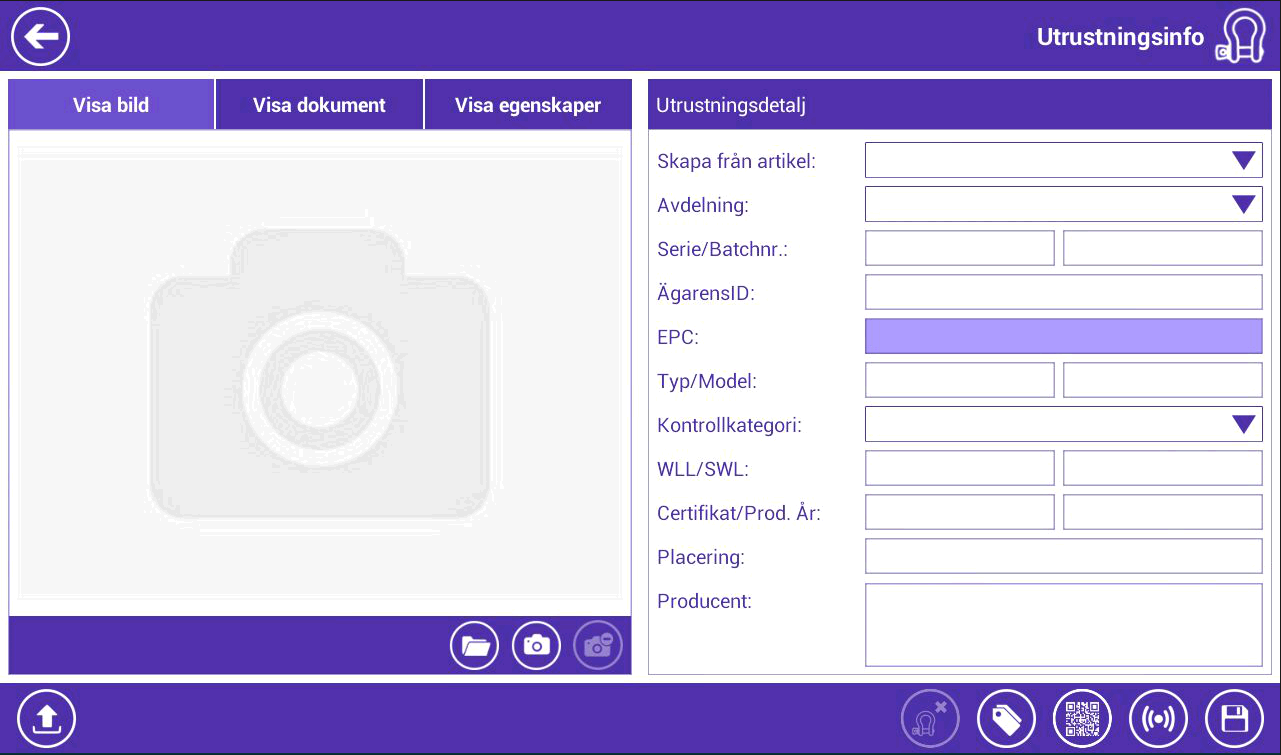Screen dimensions: 1281x755
Task: Go back using the arrow icon
Action: [x=40, y=37]
